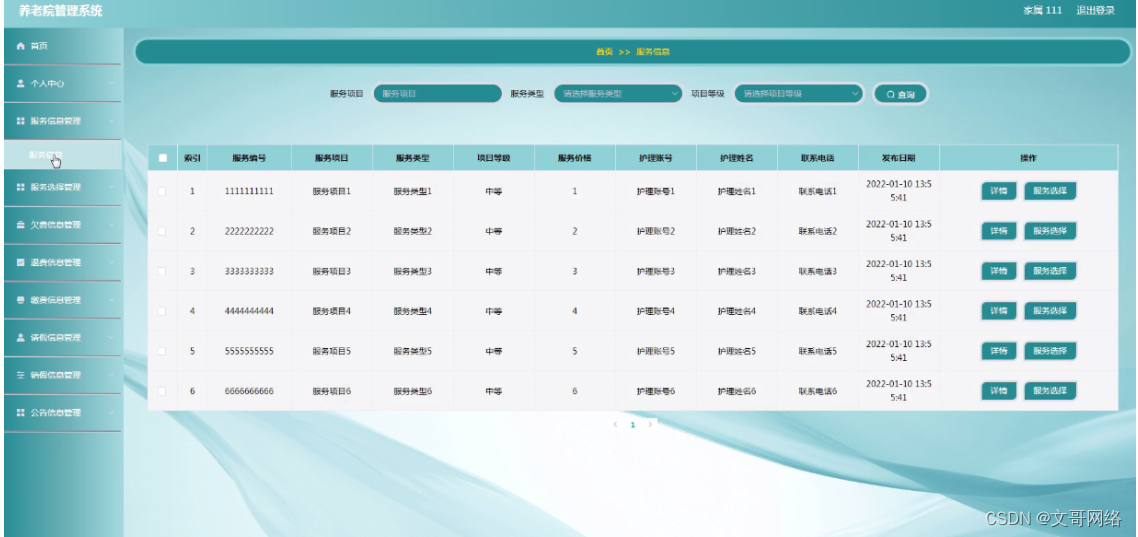
Task: Click the 家属 111 user label
Action: (1043, 11)
